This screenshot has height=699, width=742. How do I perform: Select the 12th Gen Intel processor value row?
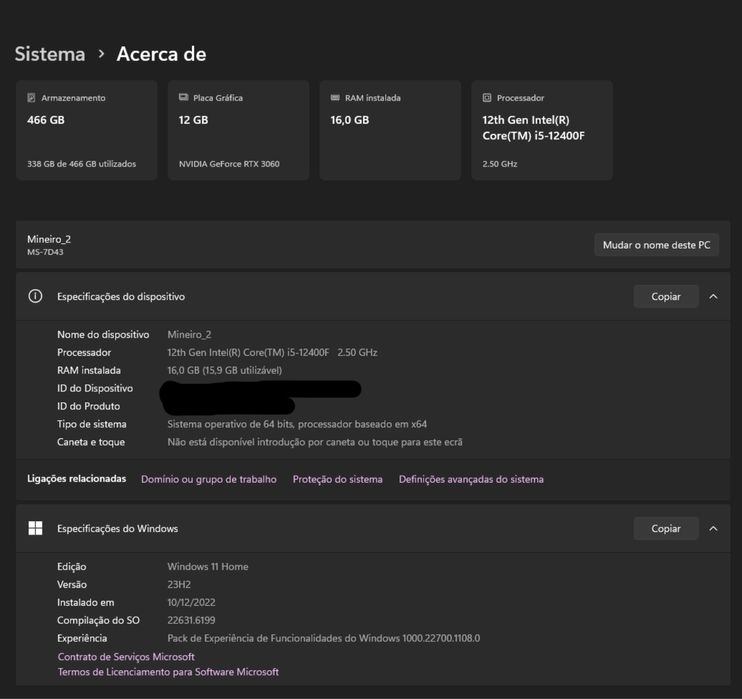(x=272, y=353)
